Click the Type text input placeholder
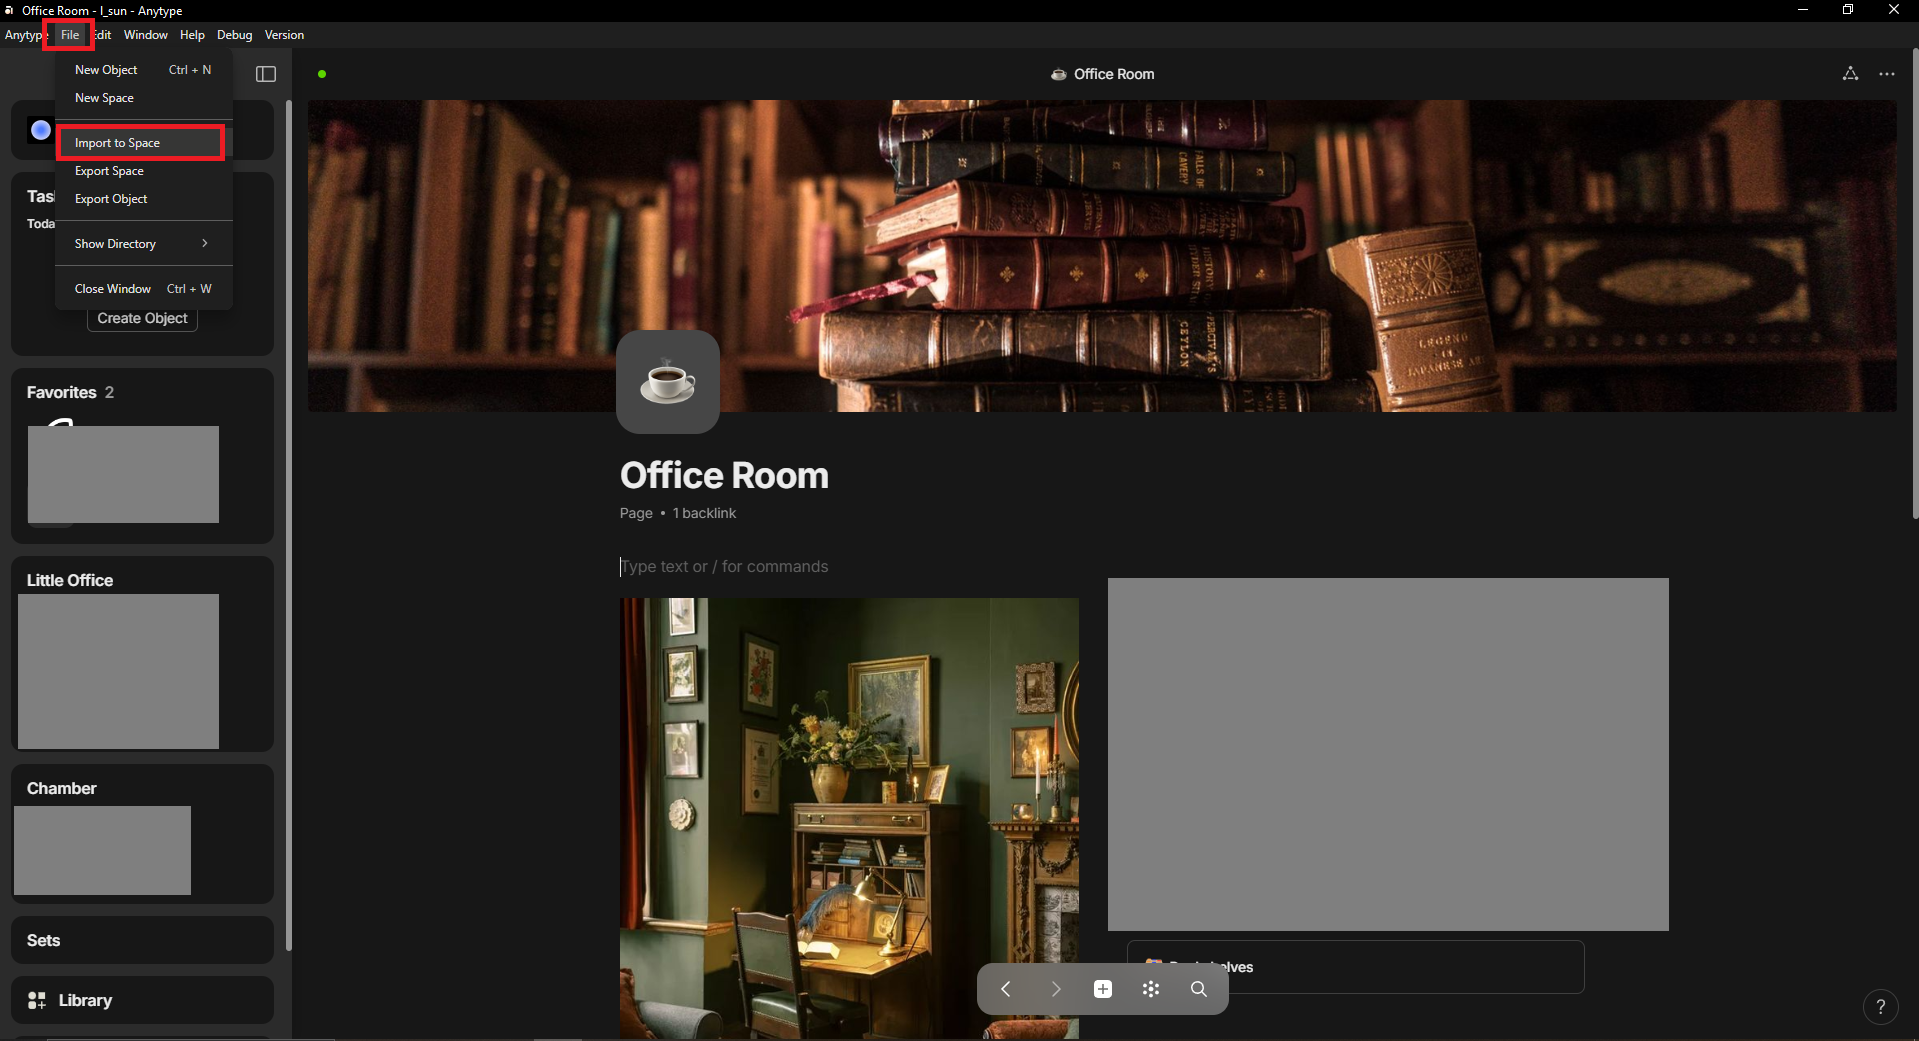The width and height of the screenshot is (1919, 1041). [x=725, y=566]
